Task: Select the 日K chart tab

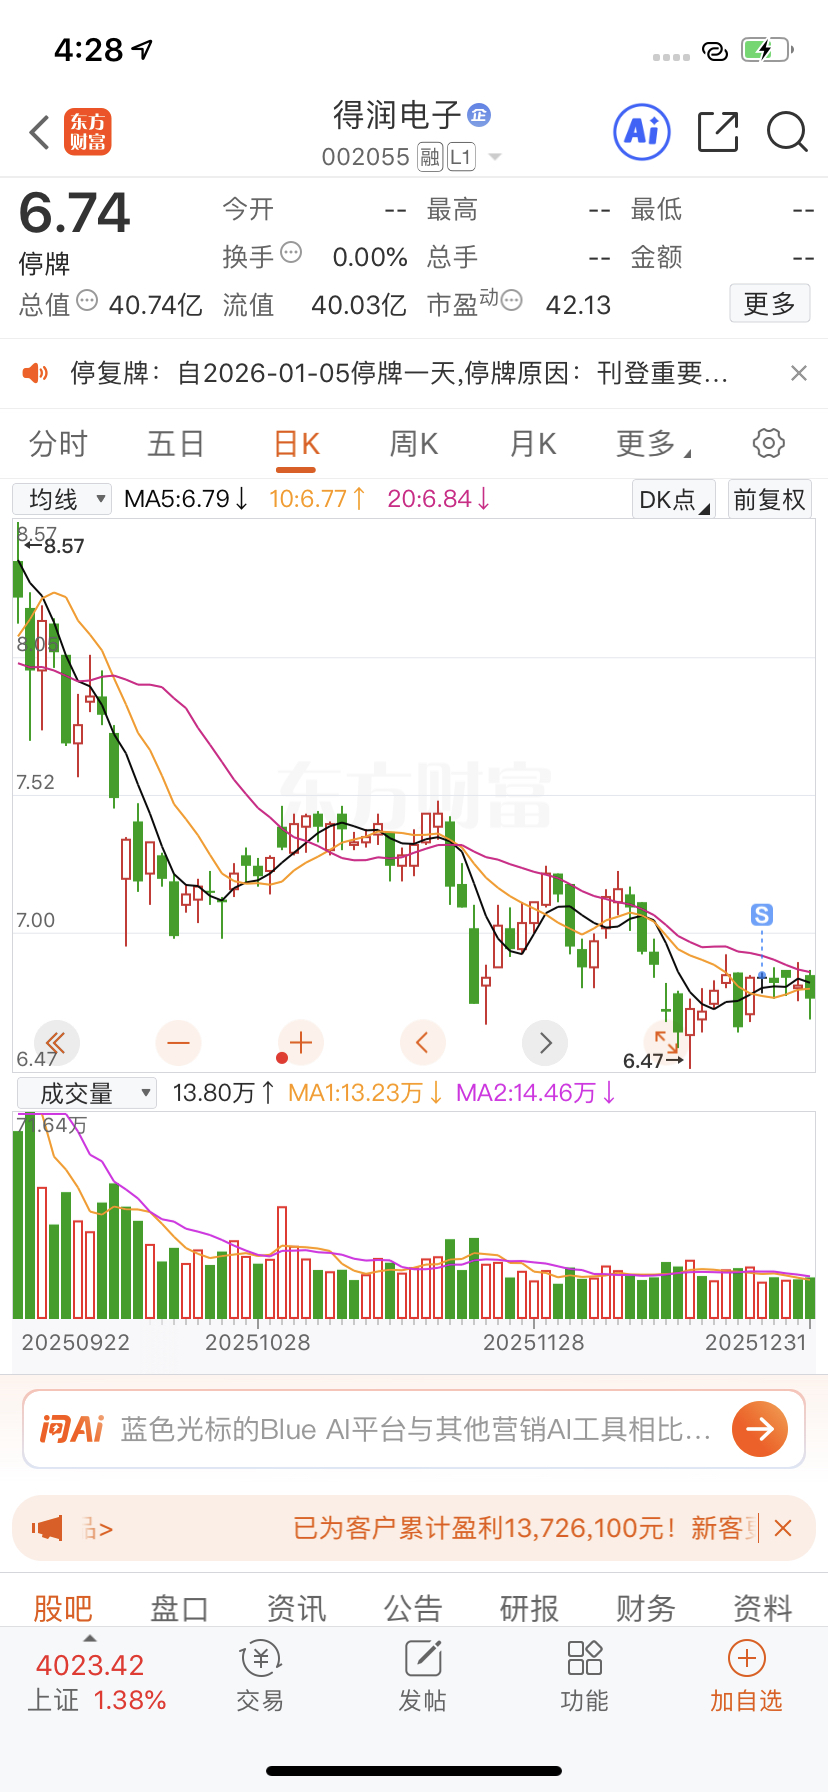Action: point(296,443)
